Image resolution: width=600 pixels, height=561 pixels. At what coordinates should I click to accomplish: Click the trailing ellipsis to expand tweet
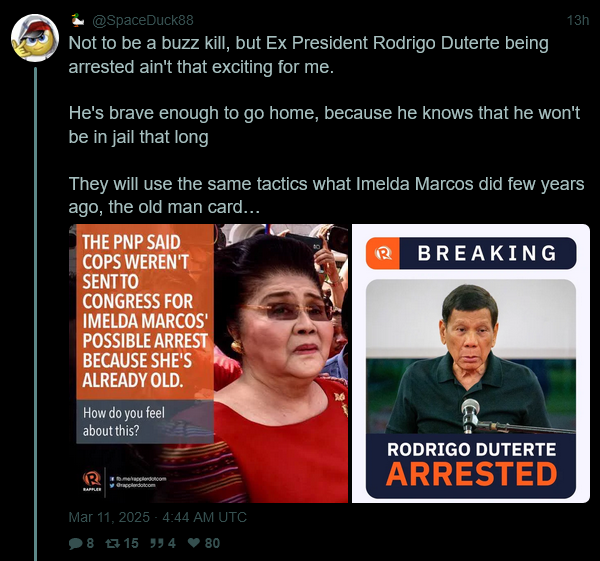(x=252, y=207)
